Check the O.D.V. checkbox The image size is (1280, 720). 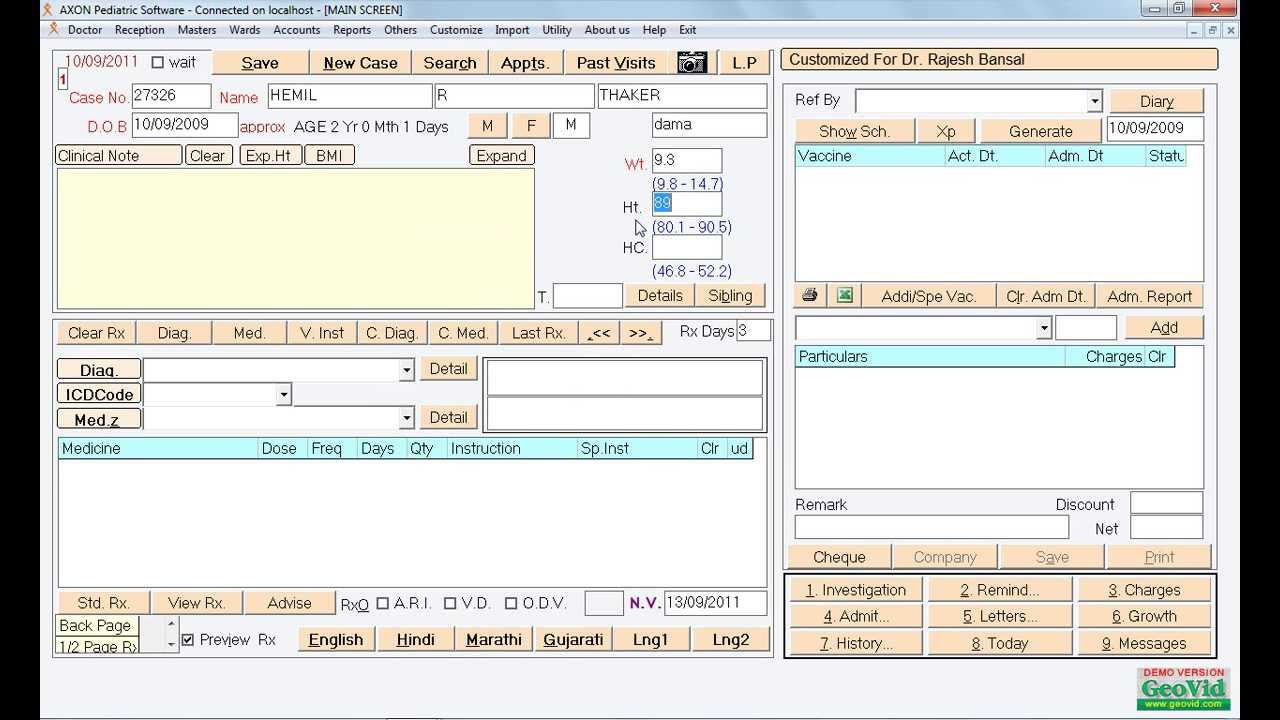(x=511, y=603)
